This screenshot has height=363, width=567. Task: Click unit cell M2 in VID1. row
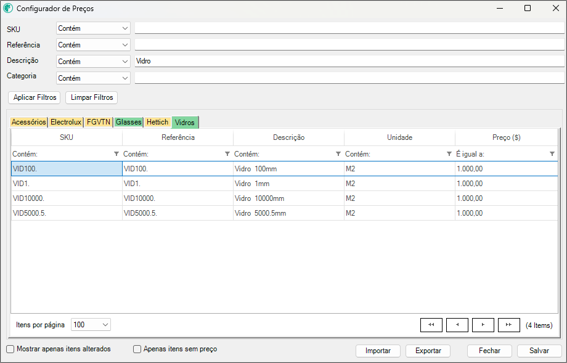coord(400,184)
